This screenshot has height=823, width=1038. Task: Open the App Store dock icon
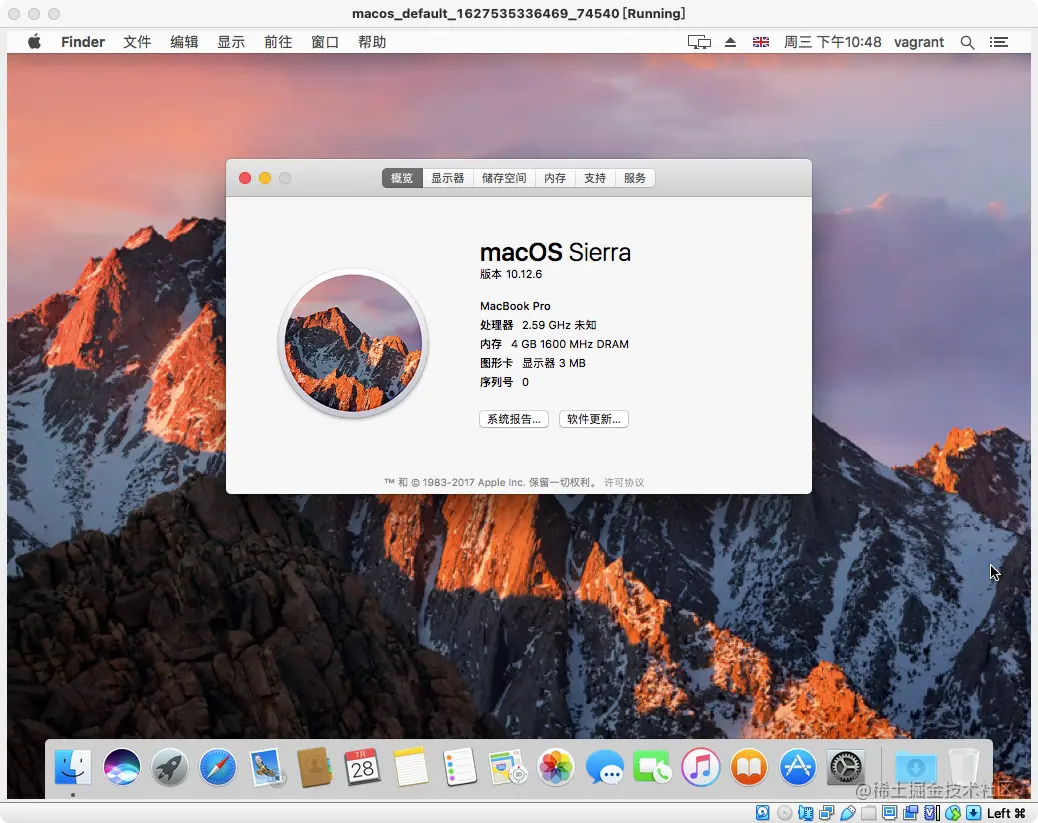click(797, 768)
